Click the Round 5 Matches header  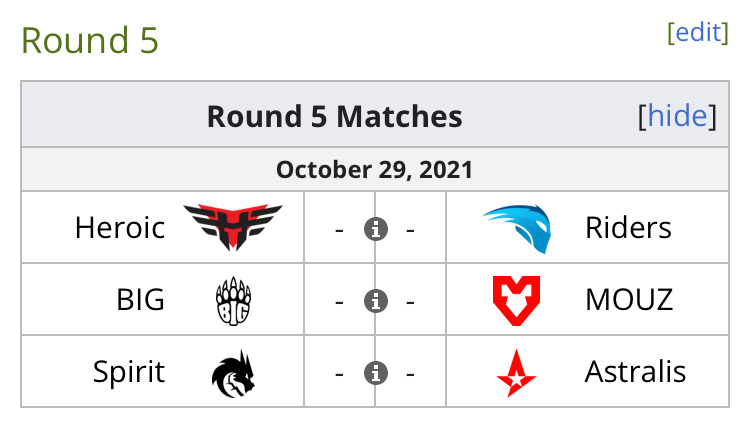coord(335,116)
